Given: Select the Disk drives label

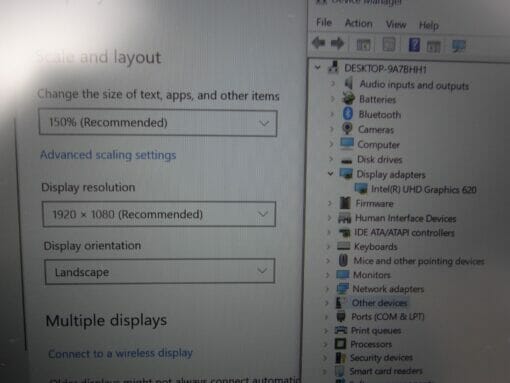Looking at the screenshot, I should (380, 159).
